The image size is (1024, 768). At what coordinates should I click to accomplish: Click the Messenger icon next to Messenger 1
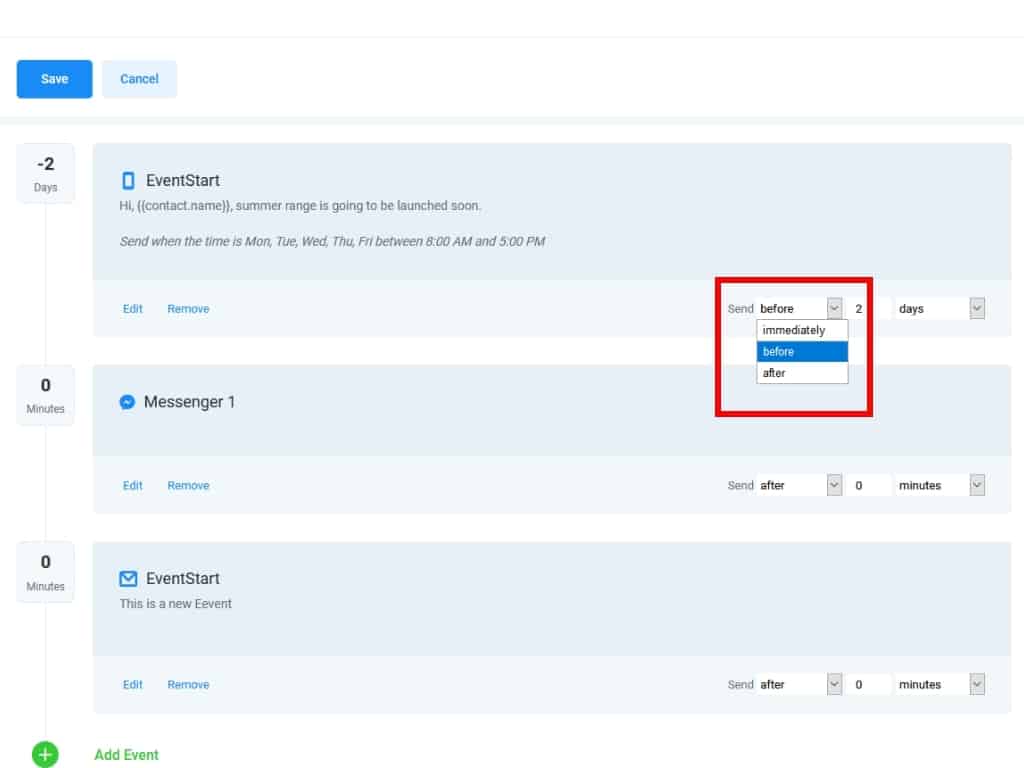pyautogui.click(x=127, y=402)
